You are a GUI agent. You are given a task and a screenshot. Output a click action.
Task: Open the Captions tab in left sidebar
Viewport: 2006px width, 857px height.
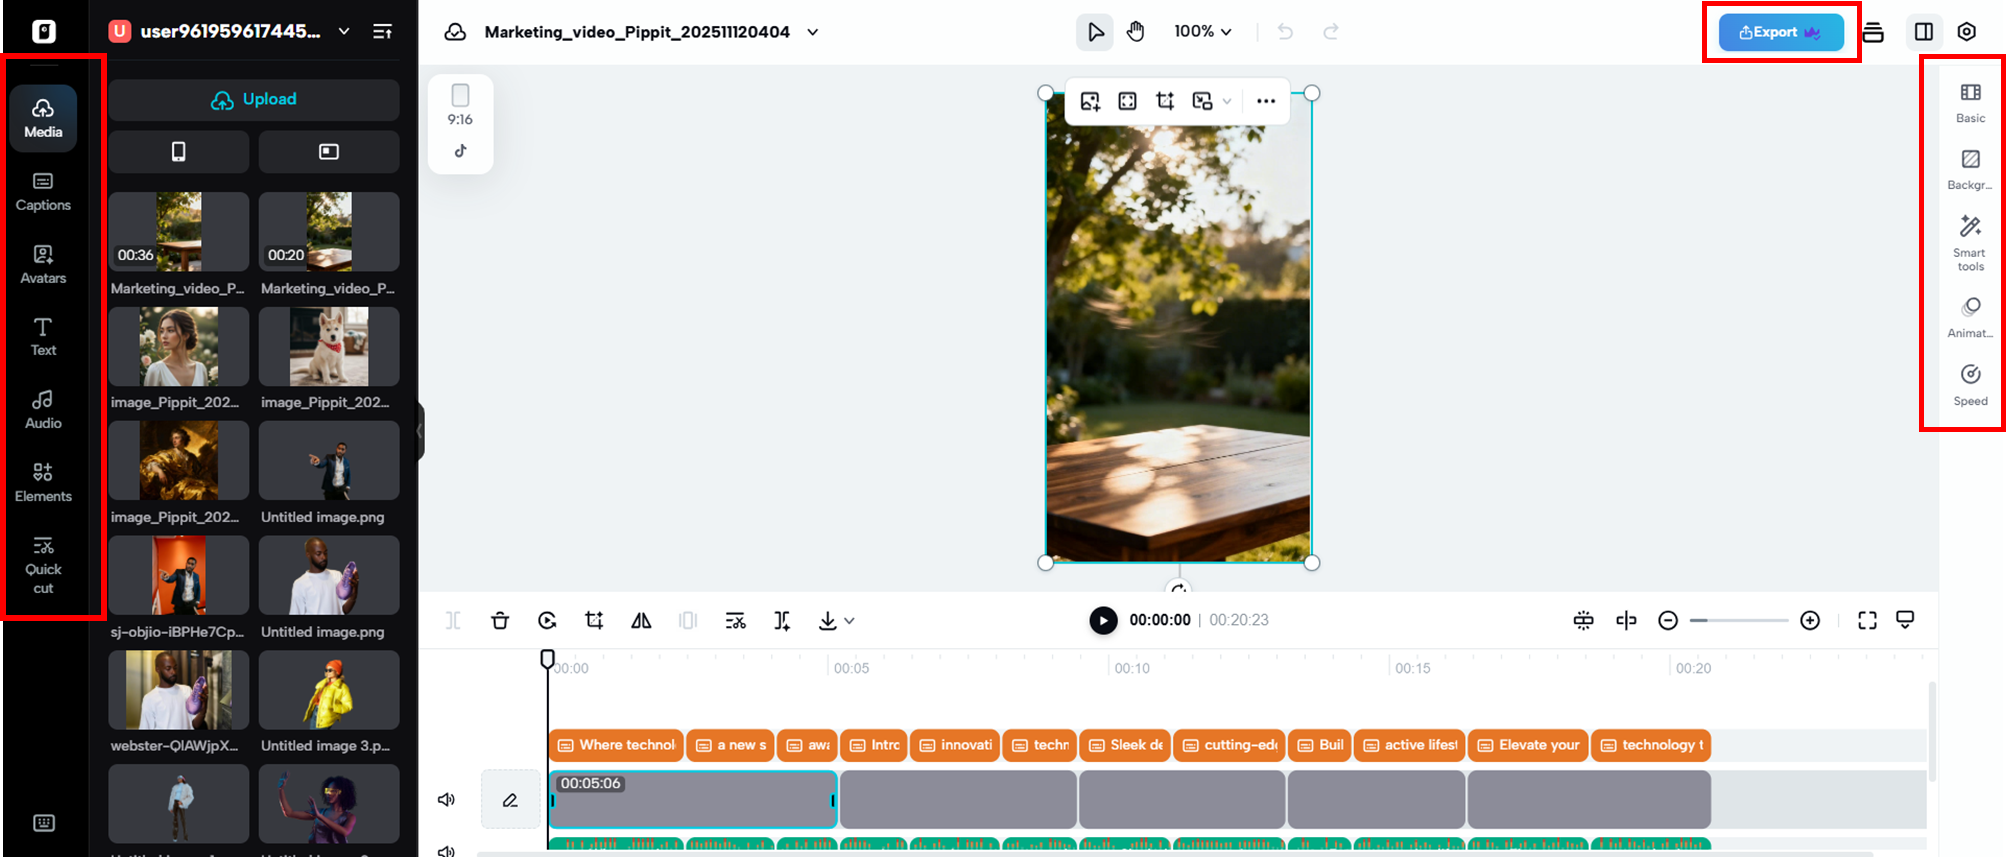pyautogui.click(x=43, y=192)
